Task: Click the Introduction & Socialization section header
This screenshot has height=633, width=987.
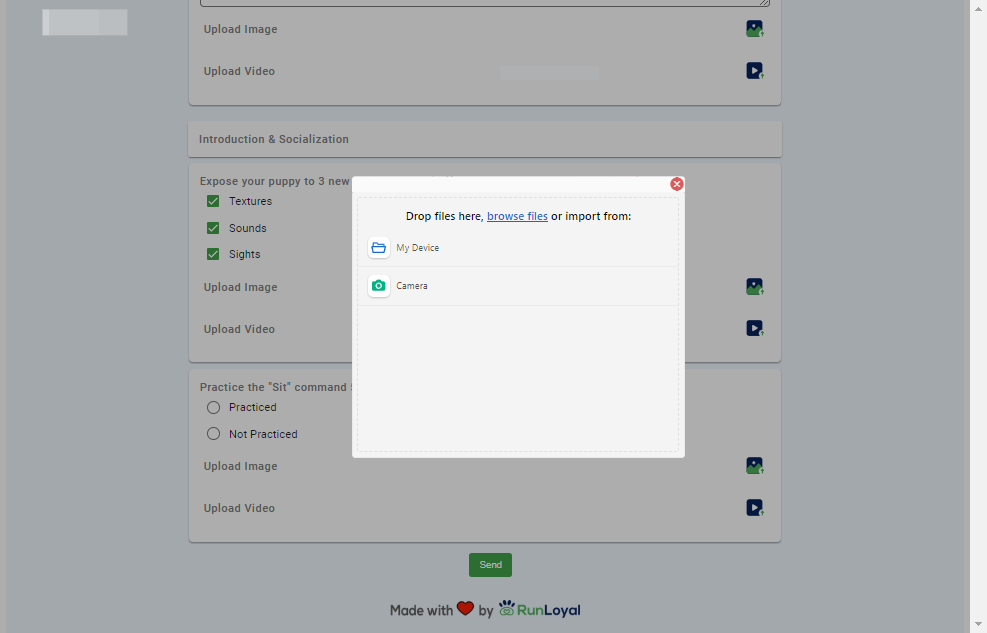Action: (x=485, y=139)
